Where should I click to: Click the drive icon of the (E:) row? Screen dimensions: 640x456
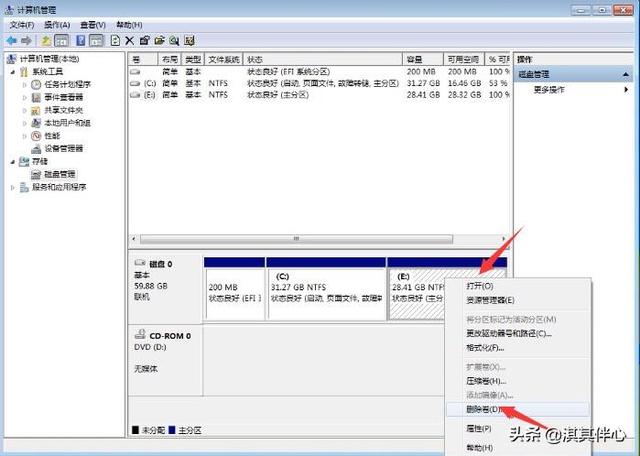(x=135, y=95)
